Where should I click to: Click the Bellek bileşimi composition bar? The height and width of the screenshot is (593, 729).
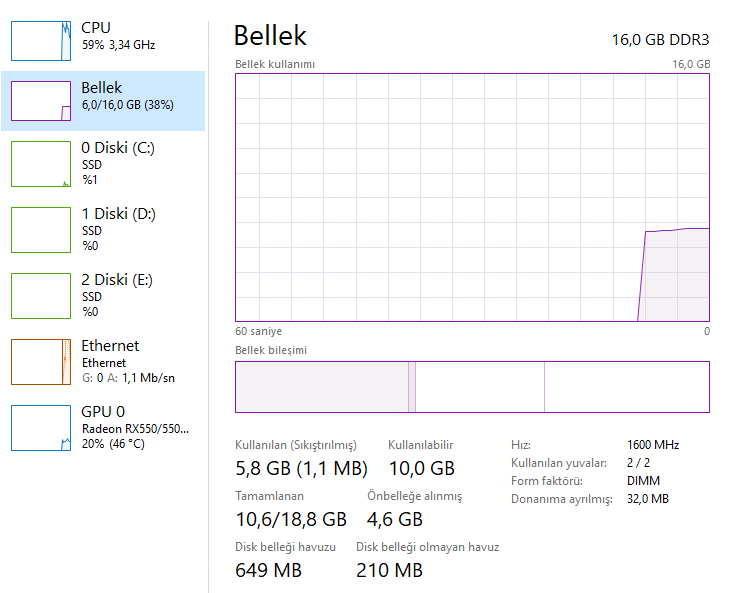(472, 387)
